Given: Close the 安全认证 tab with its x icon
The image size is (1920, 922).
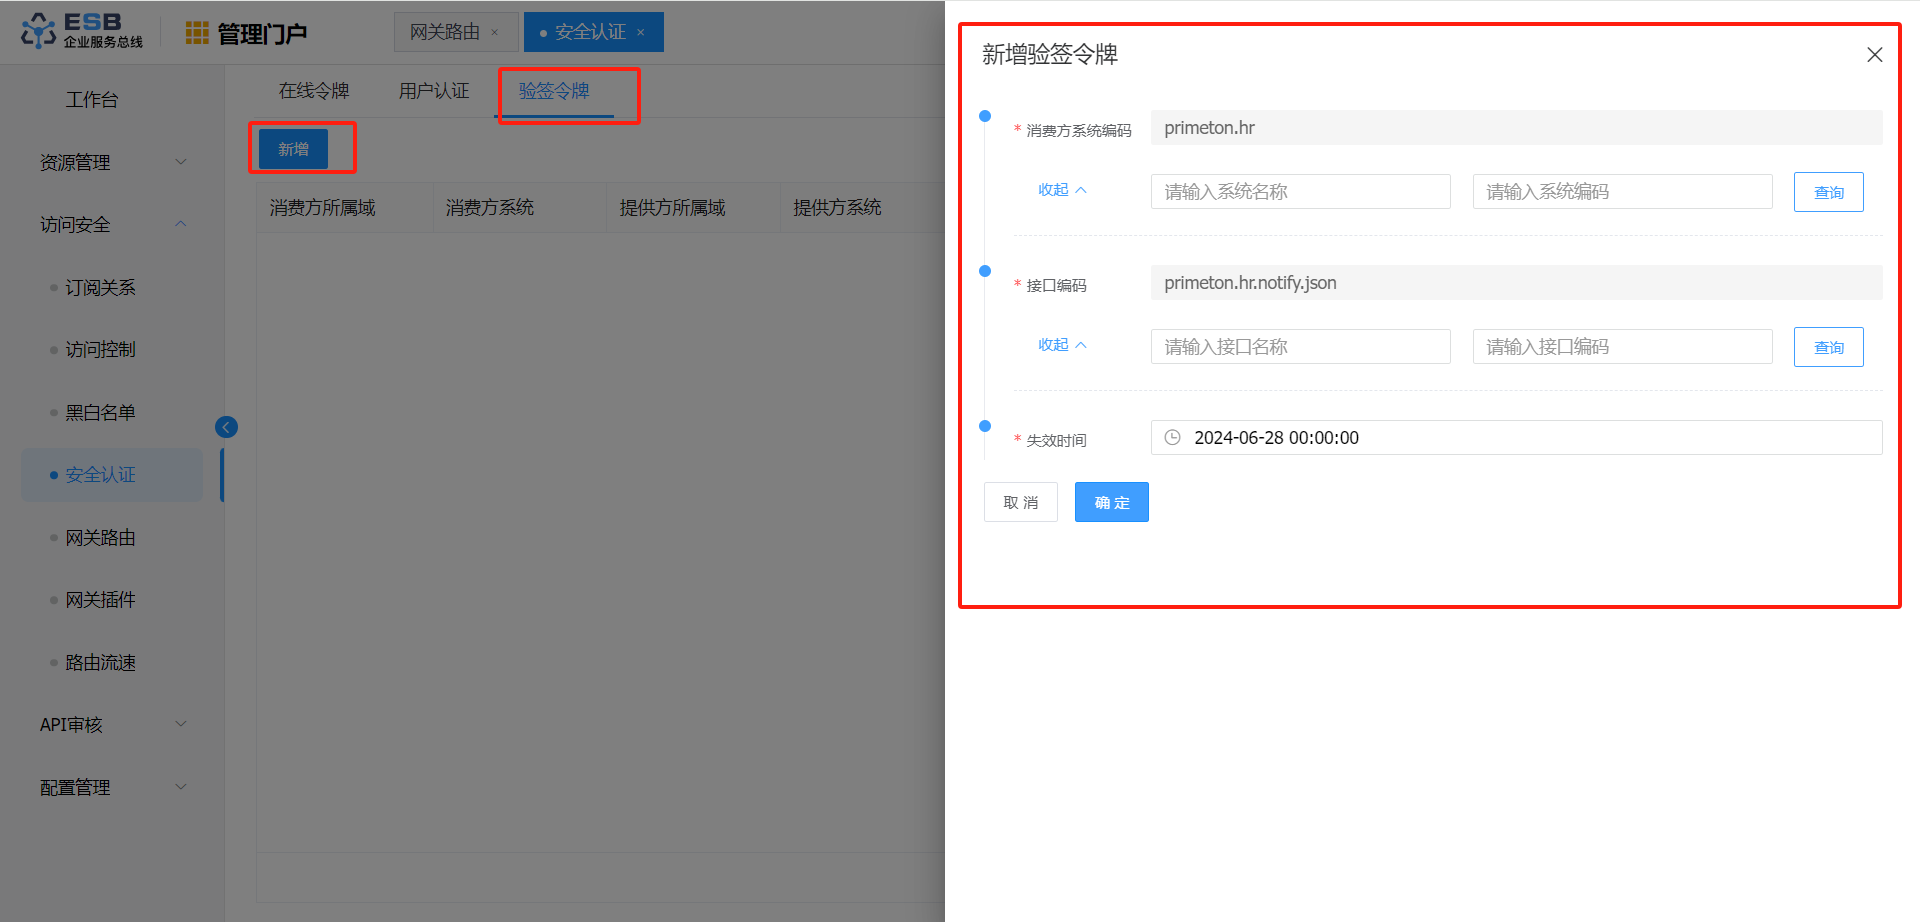Looking at the screenshot, I should point(641,33).
